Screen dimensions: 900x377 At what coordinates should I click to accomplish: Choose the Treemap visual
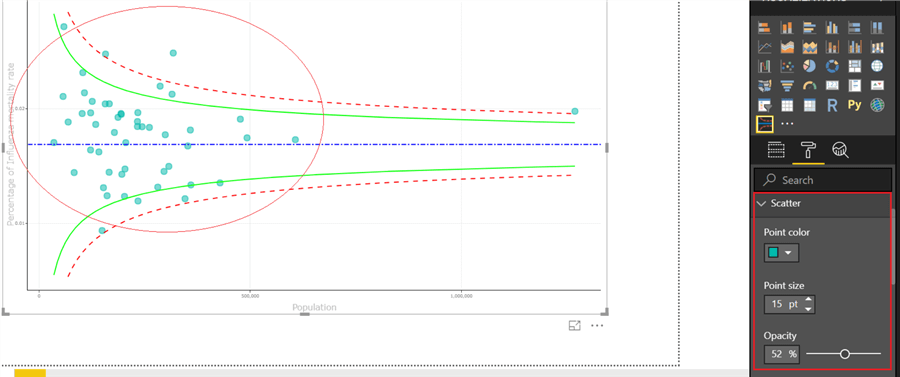pyautogui.click(x=855, y=67)
